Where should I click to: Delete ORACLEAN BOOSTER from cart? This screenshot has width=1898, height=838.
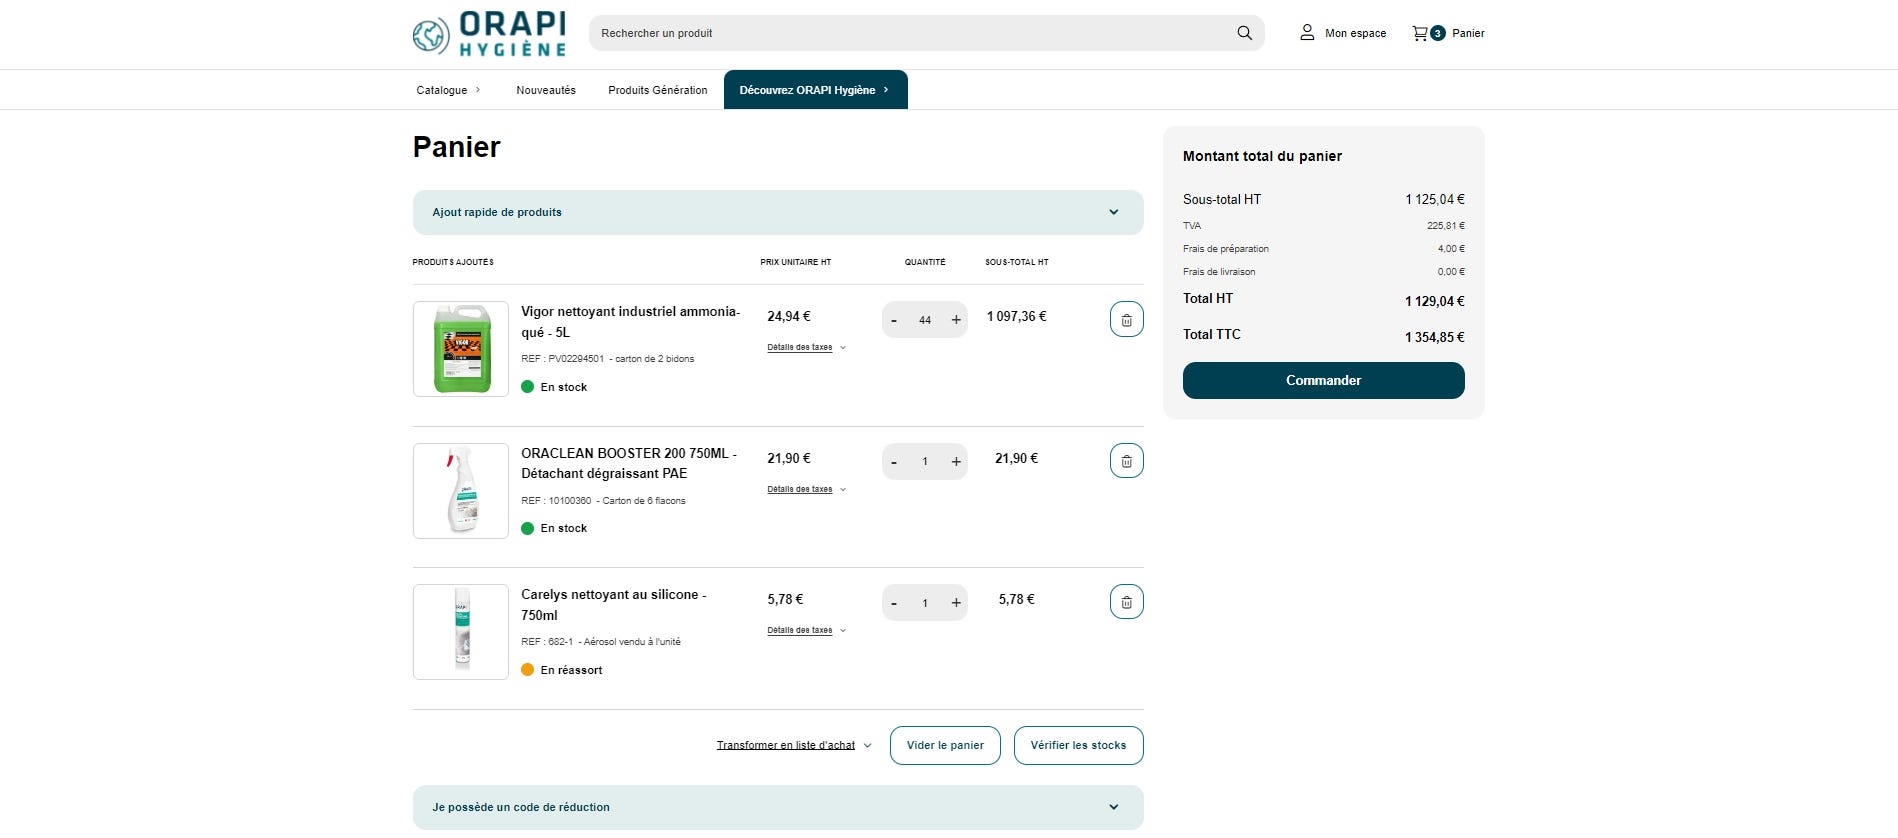coord(1126,461)
